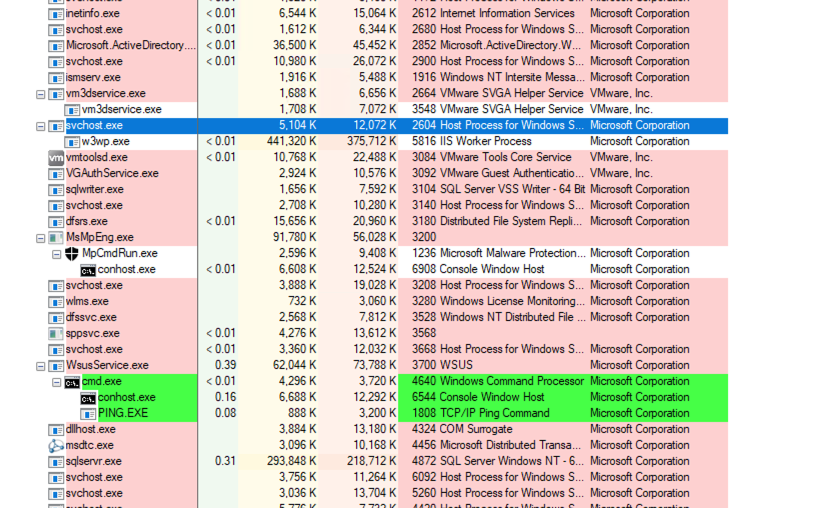Click the '3700 WSUS' description cell
The width and height of the screenshot is (822, 508).
[442, 365]
